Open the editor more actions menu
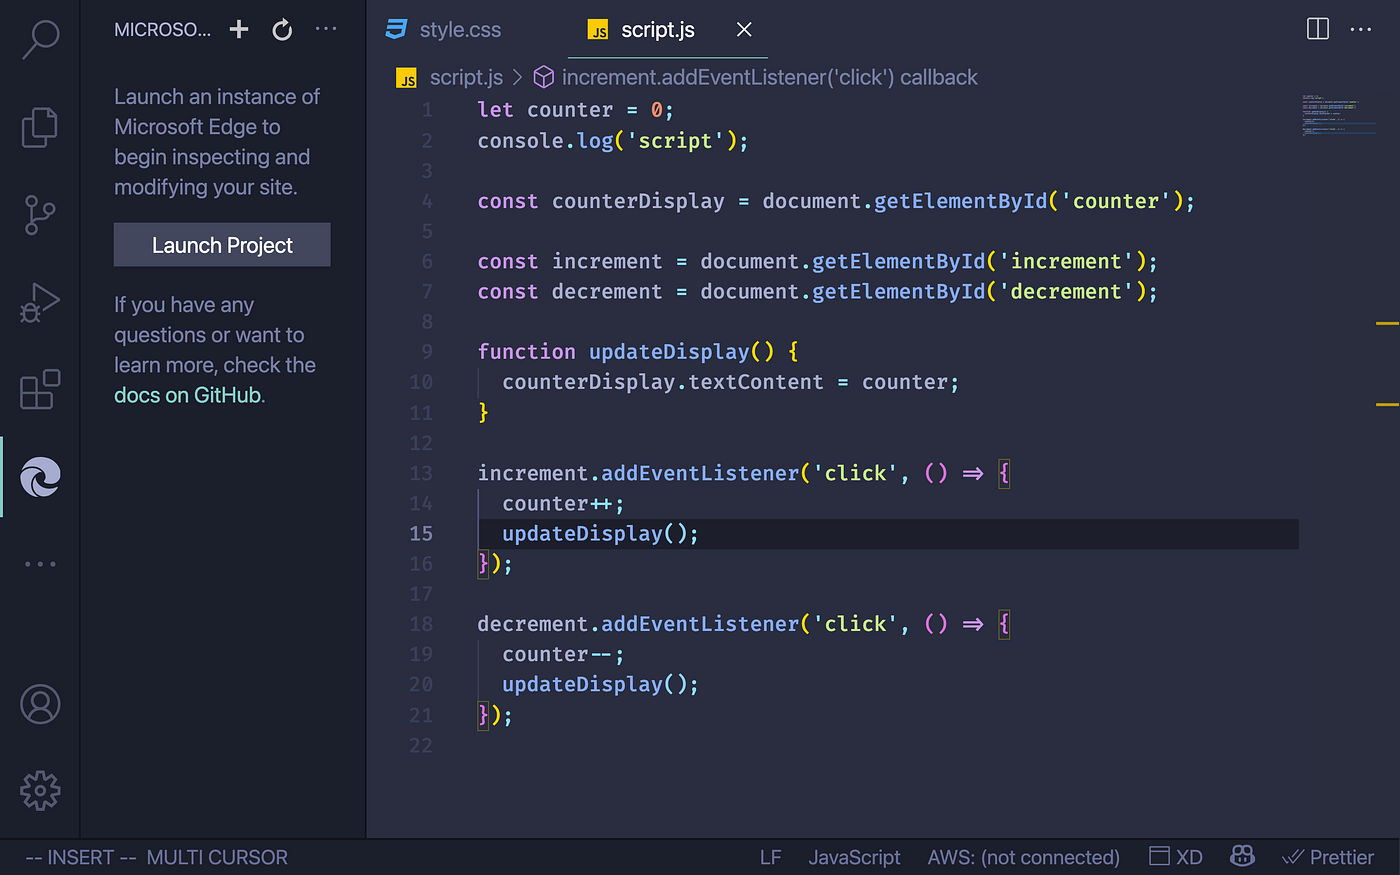The image size is (1400, 875). click(1361, 29)
